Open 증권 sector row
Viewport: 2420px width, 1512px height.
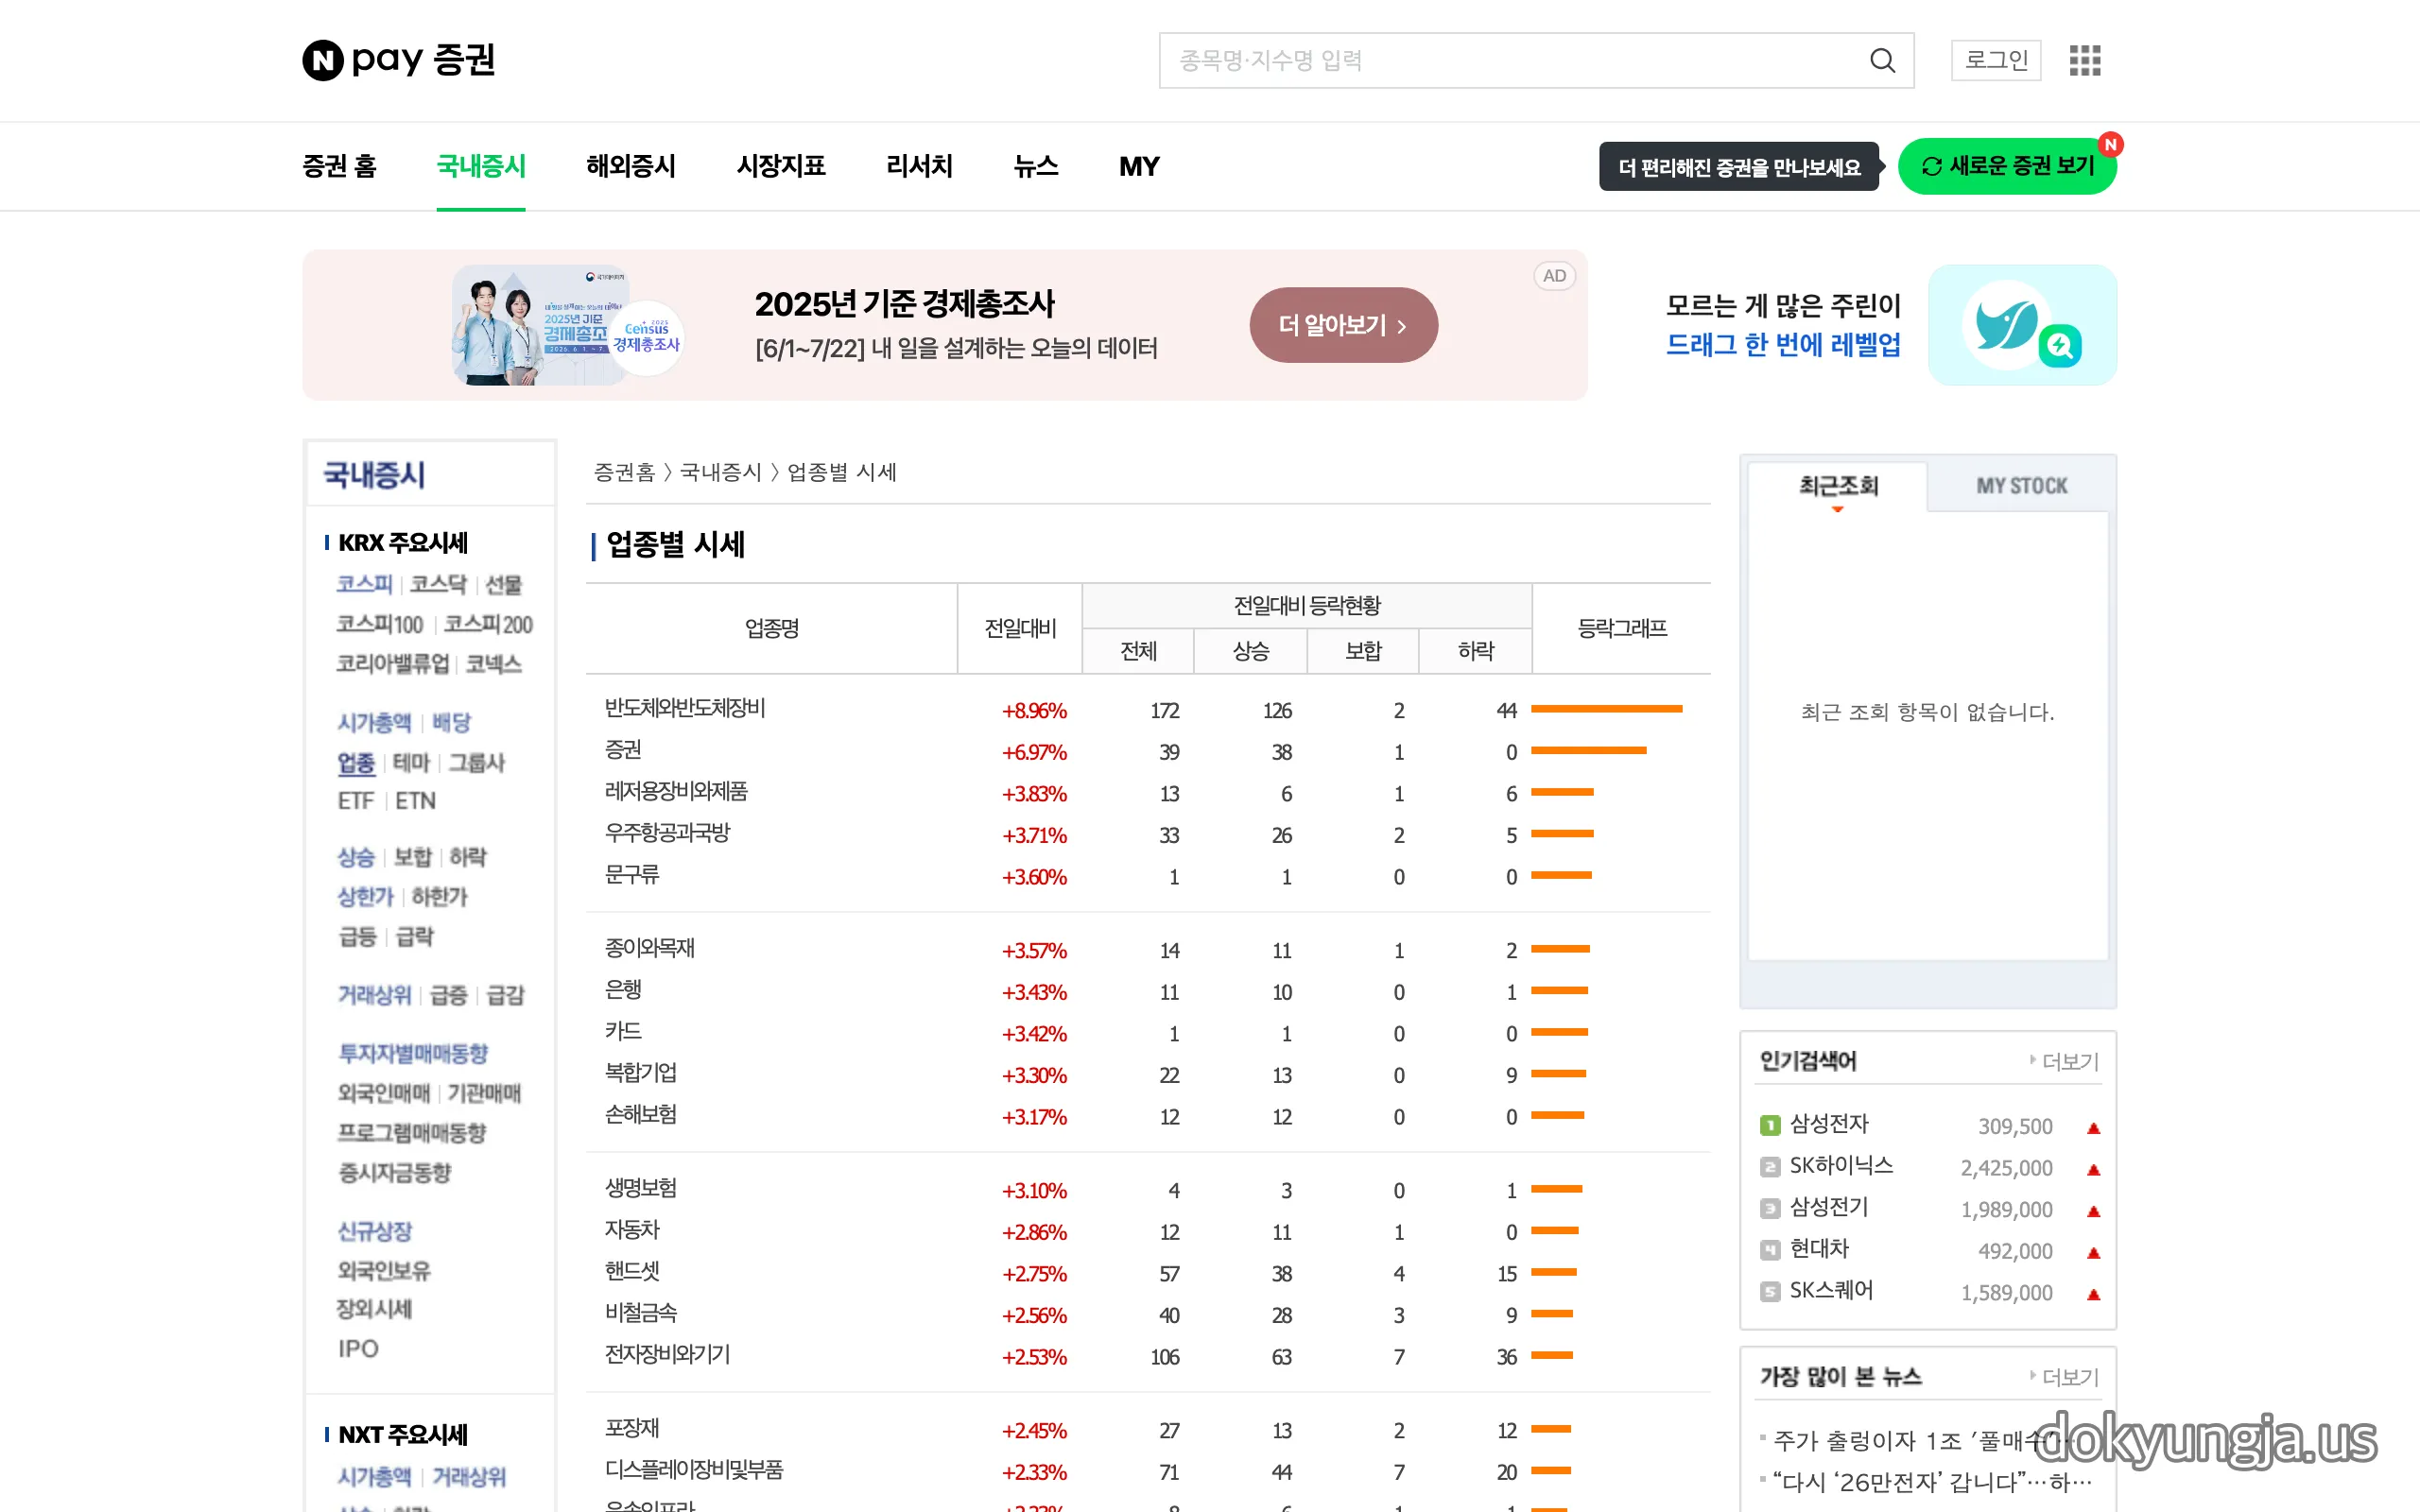[x=623, y=750]
